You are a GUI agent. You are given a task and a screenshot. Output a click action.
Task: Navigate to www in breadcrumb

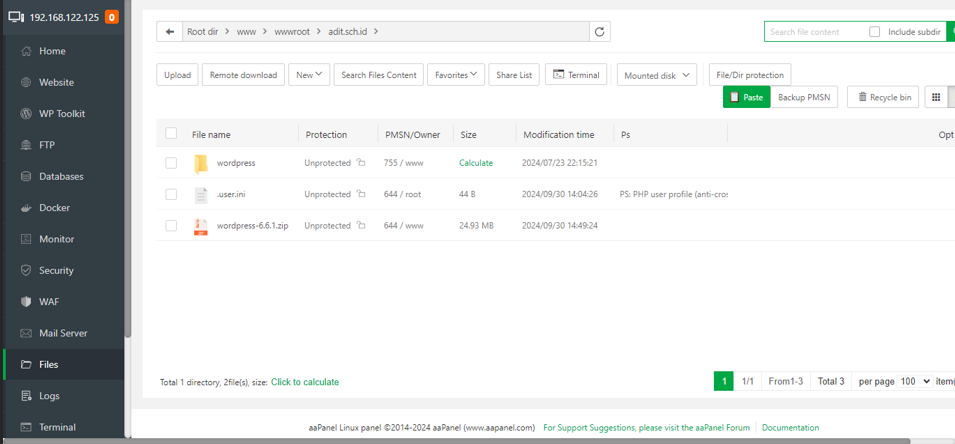(246, 32)
